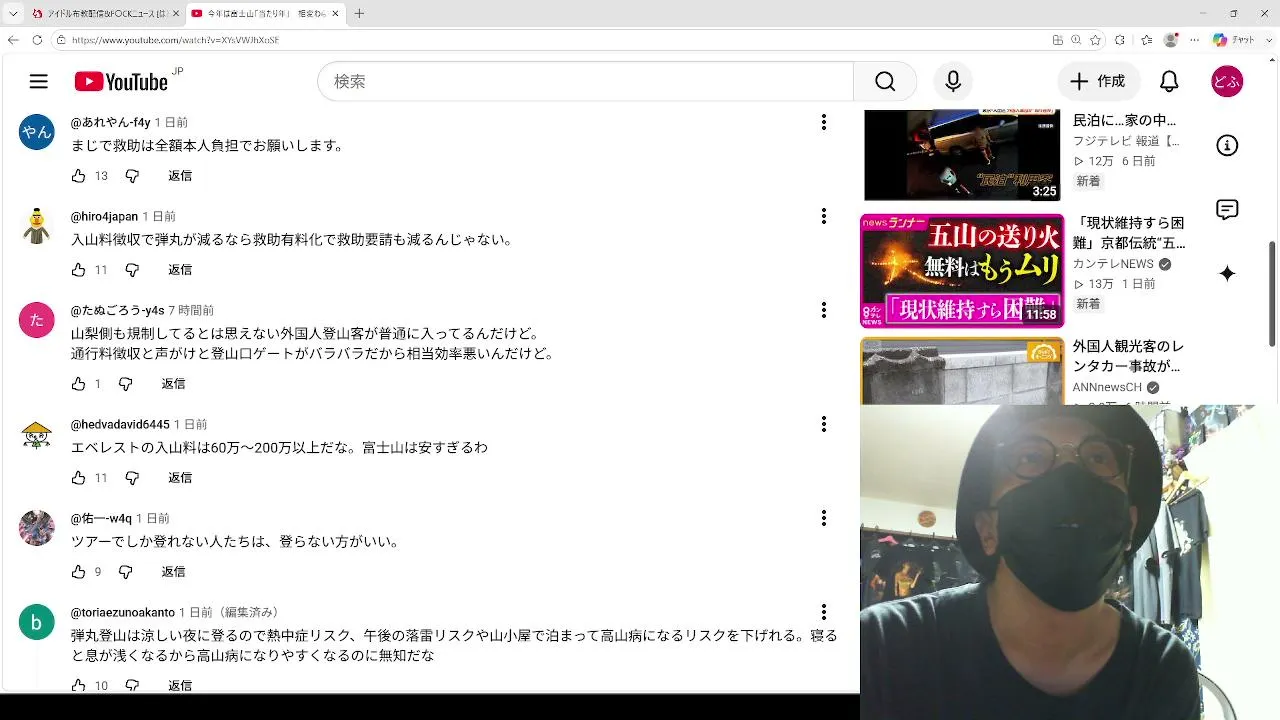Open options menu for @あれやん-f4y comment
Screen dimensions: 1280x720
pos(824,122)
